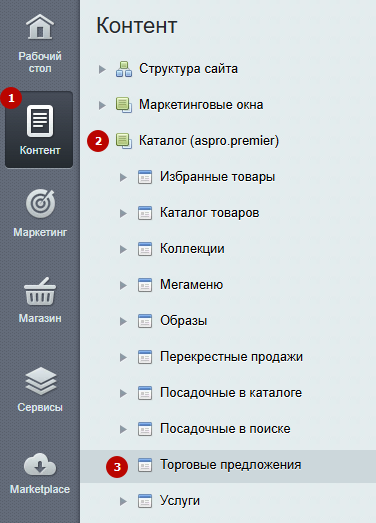Screen dimensions: 376x523
Task: Expand the Мегаменю node
Action: (x=123, y=286)
